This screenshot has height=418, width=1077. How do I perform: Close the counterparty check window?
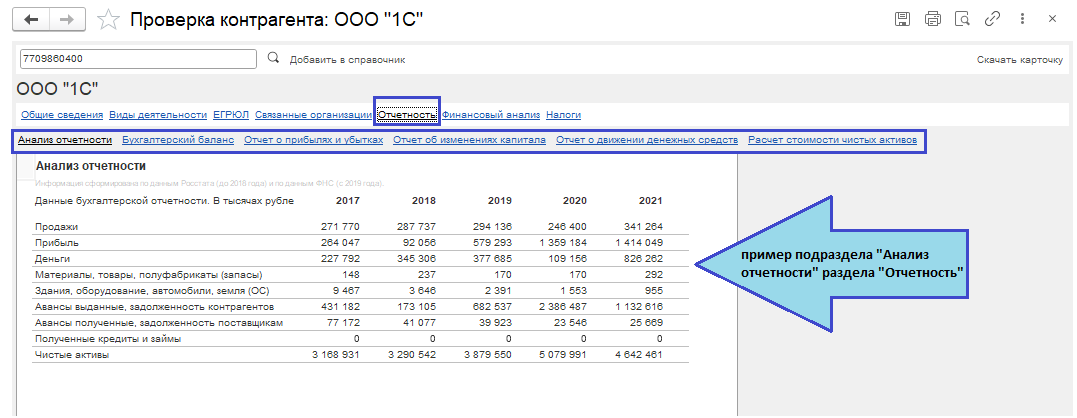pos(1052,19)
